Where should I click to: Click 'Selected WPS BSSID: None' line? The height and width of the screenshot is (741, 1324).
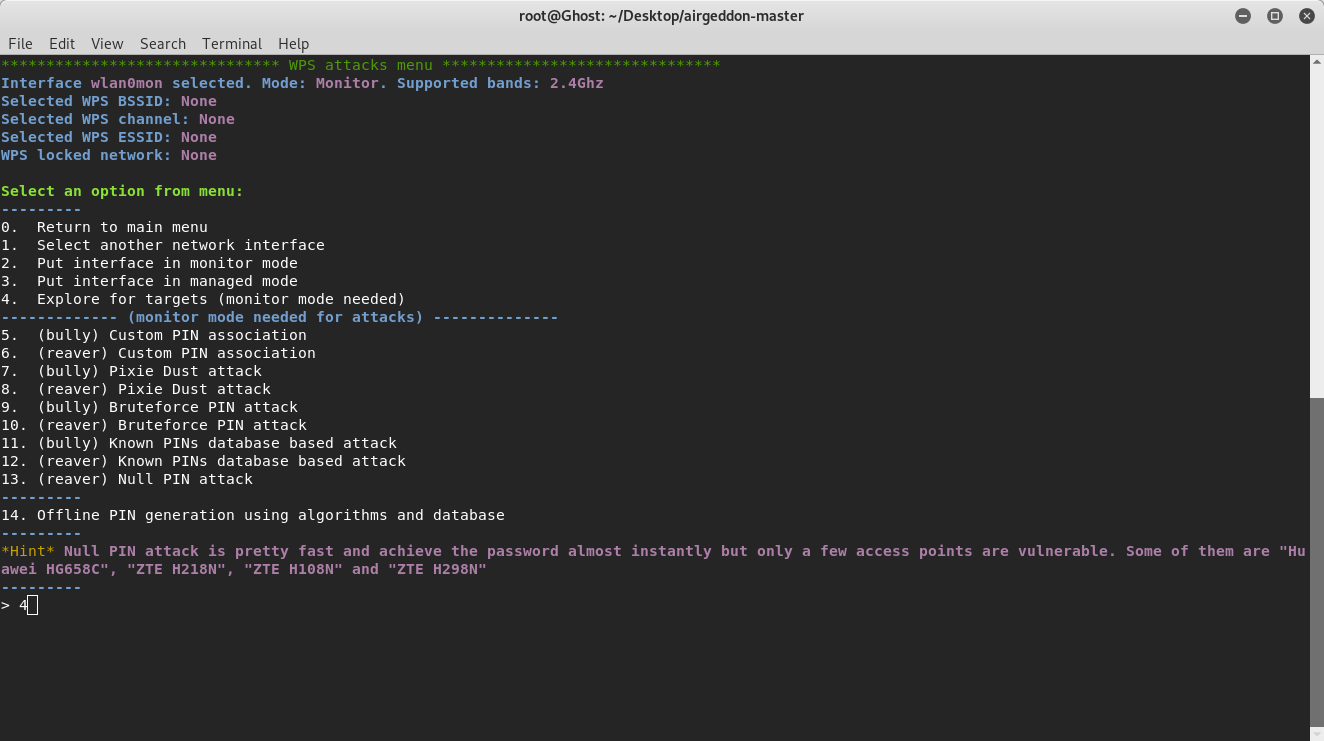[x=109, y=101]
